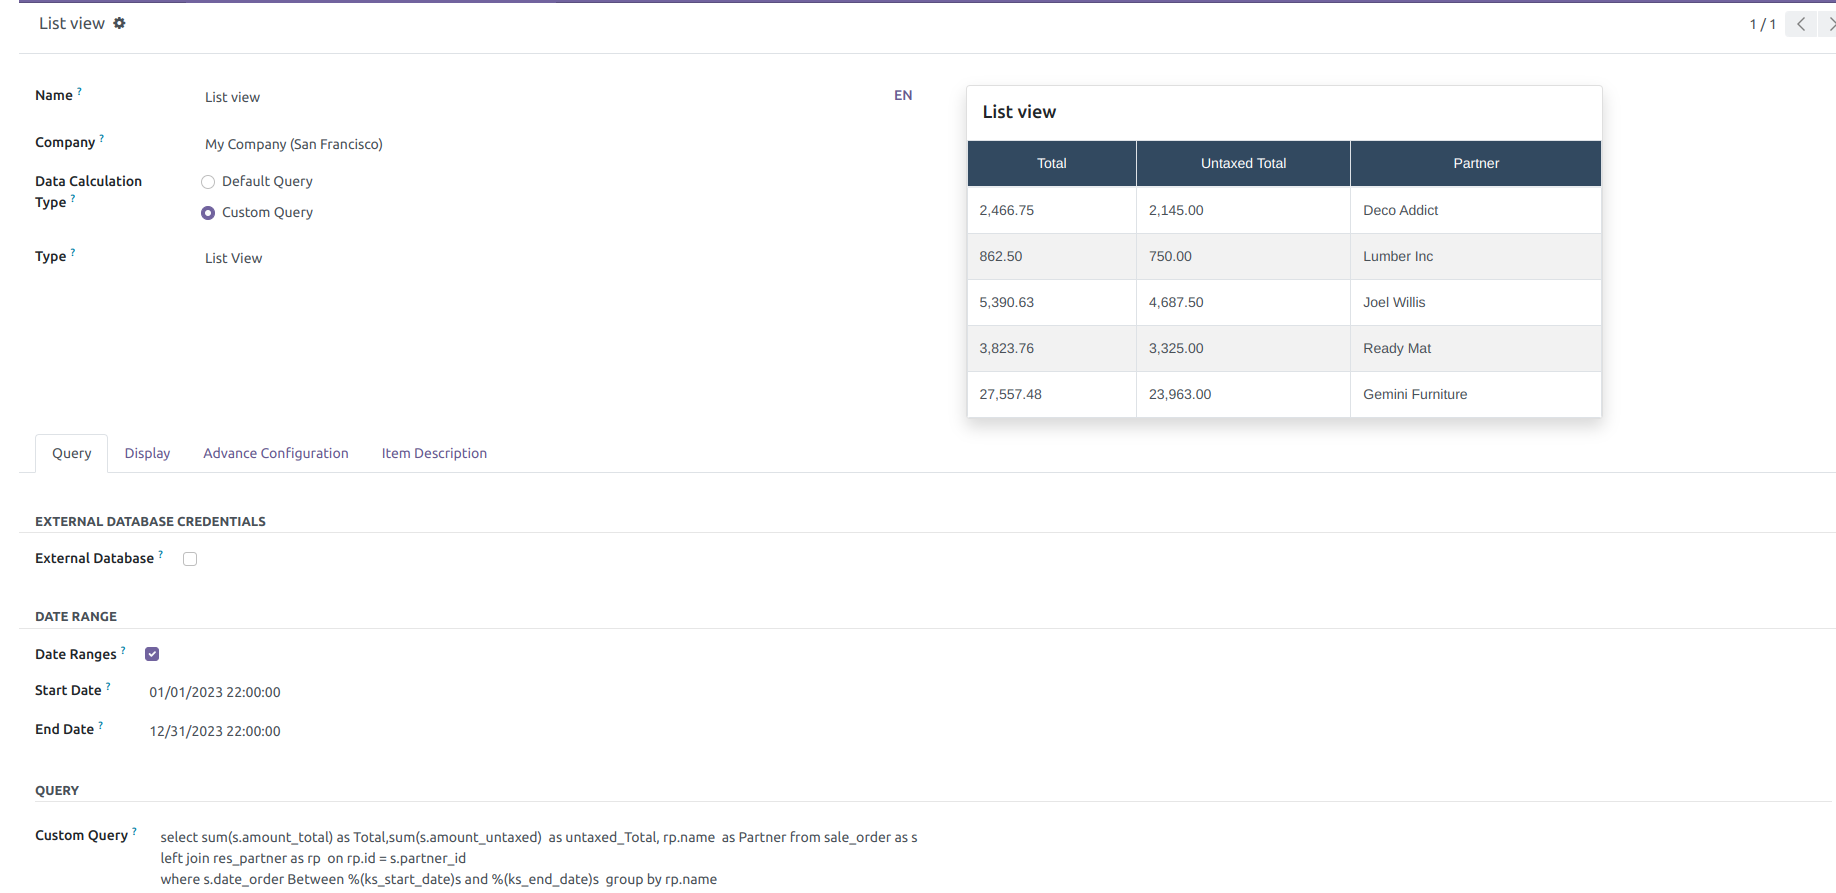Click the Company field help question mark
Image resolution: width=1836 pixels, height=893 pixels.
click(102, 138)
